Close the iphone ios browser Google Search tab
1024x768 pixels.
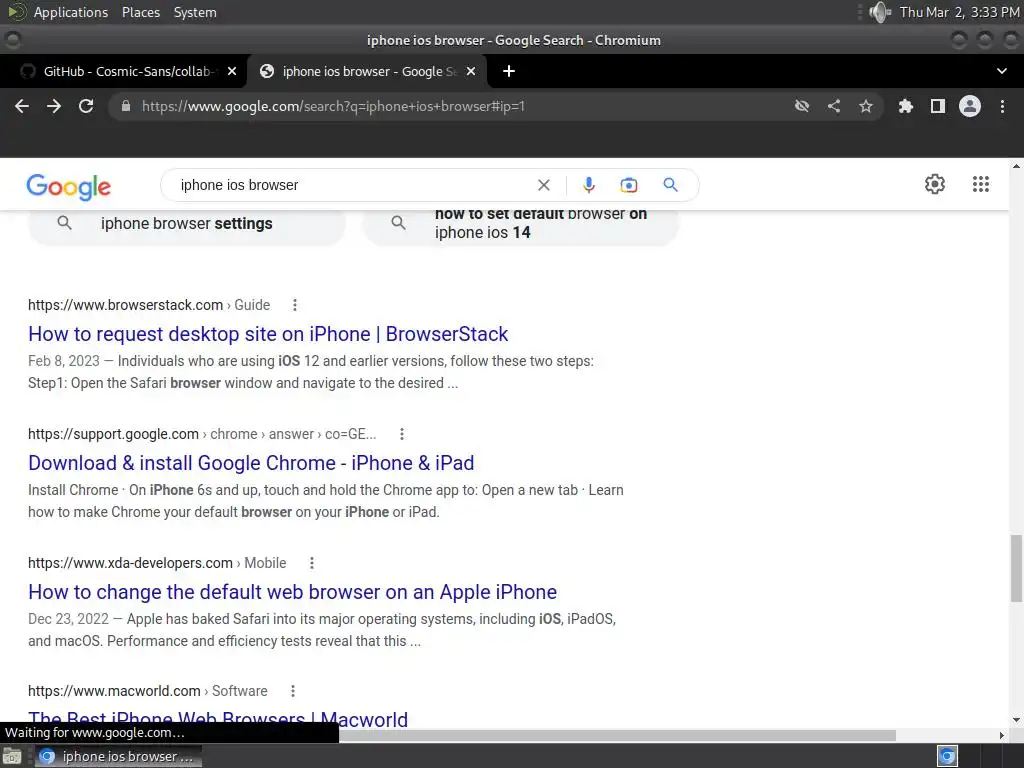471,71
